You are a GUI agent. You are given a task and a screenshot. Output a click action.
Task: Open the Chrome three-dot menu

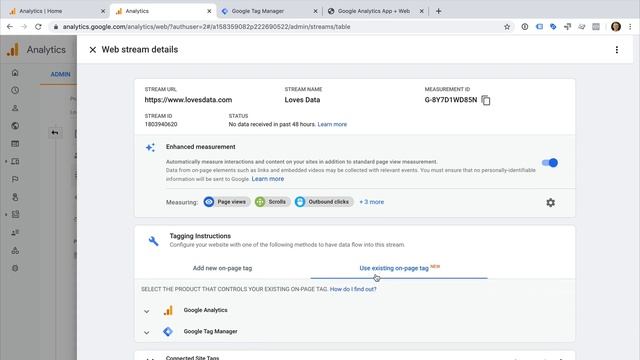click(630, 27)
